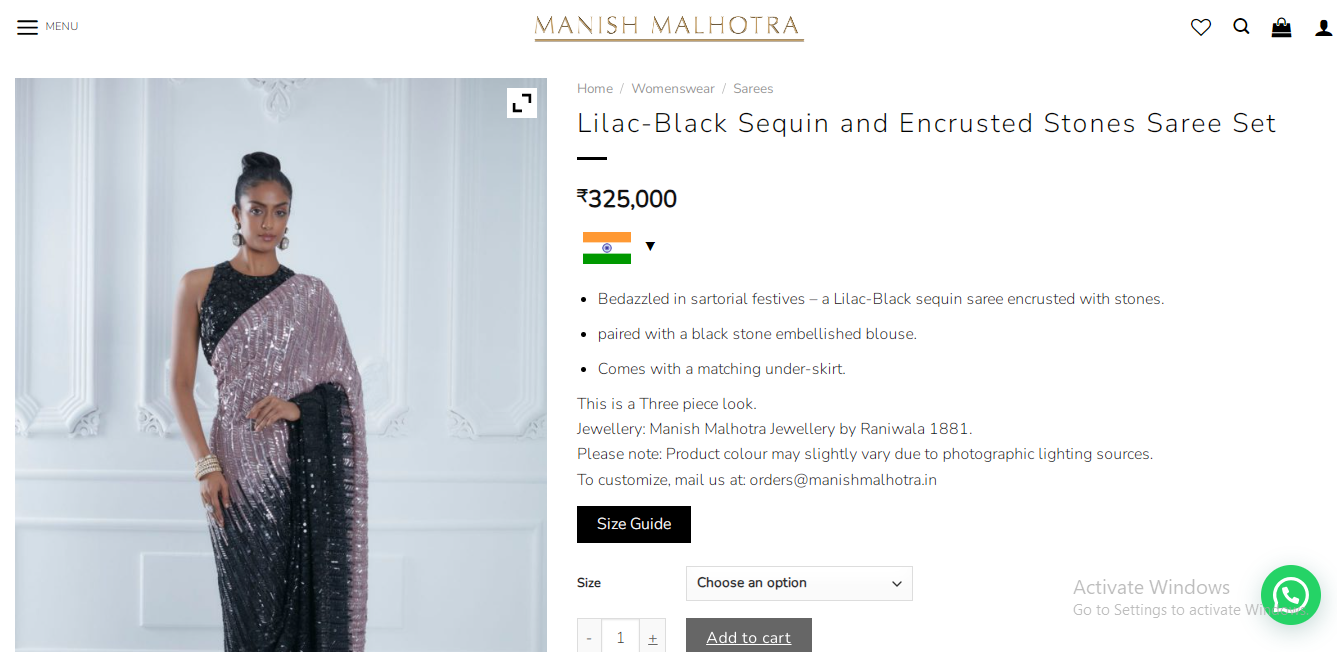Image resolution: width=1337 pixels, height=652 pixels.
Task: Click the quantity number field
Action: pyautogui.click(x=620, y=637)
